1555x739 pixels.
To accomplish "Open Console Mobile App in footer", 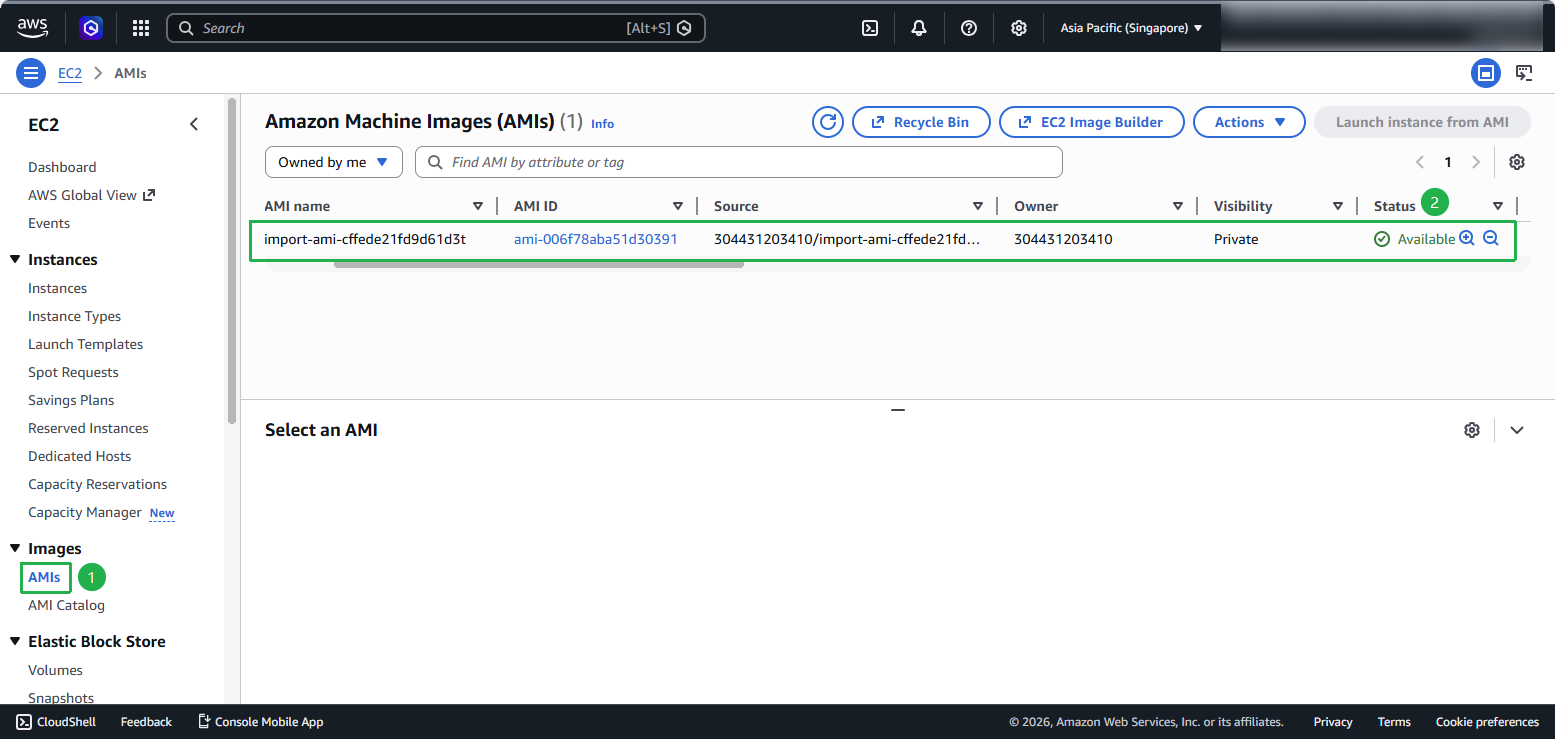I will point(260,722).
